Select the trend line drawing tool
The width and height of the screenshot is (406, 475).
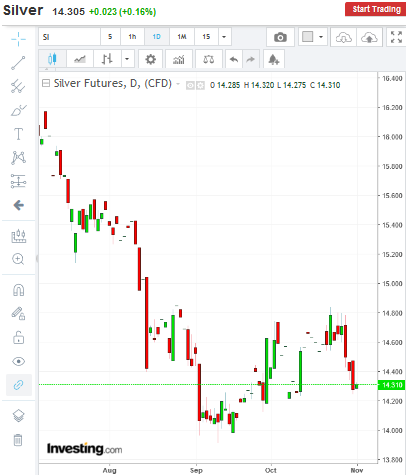coord(18,63)
